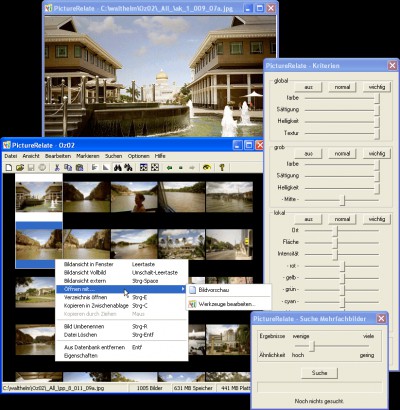Click the copy icon in toolbar
Image resolution: width=400 pixels, height=410 pixels.
click(x=68, y=167)
